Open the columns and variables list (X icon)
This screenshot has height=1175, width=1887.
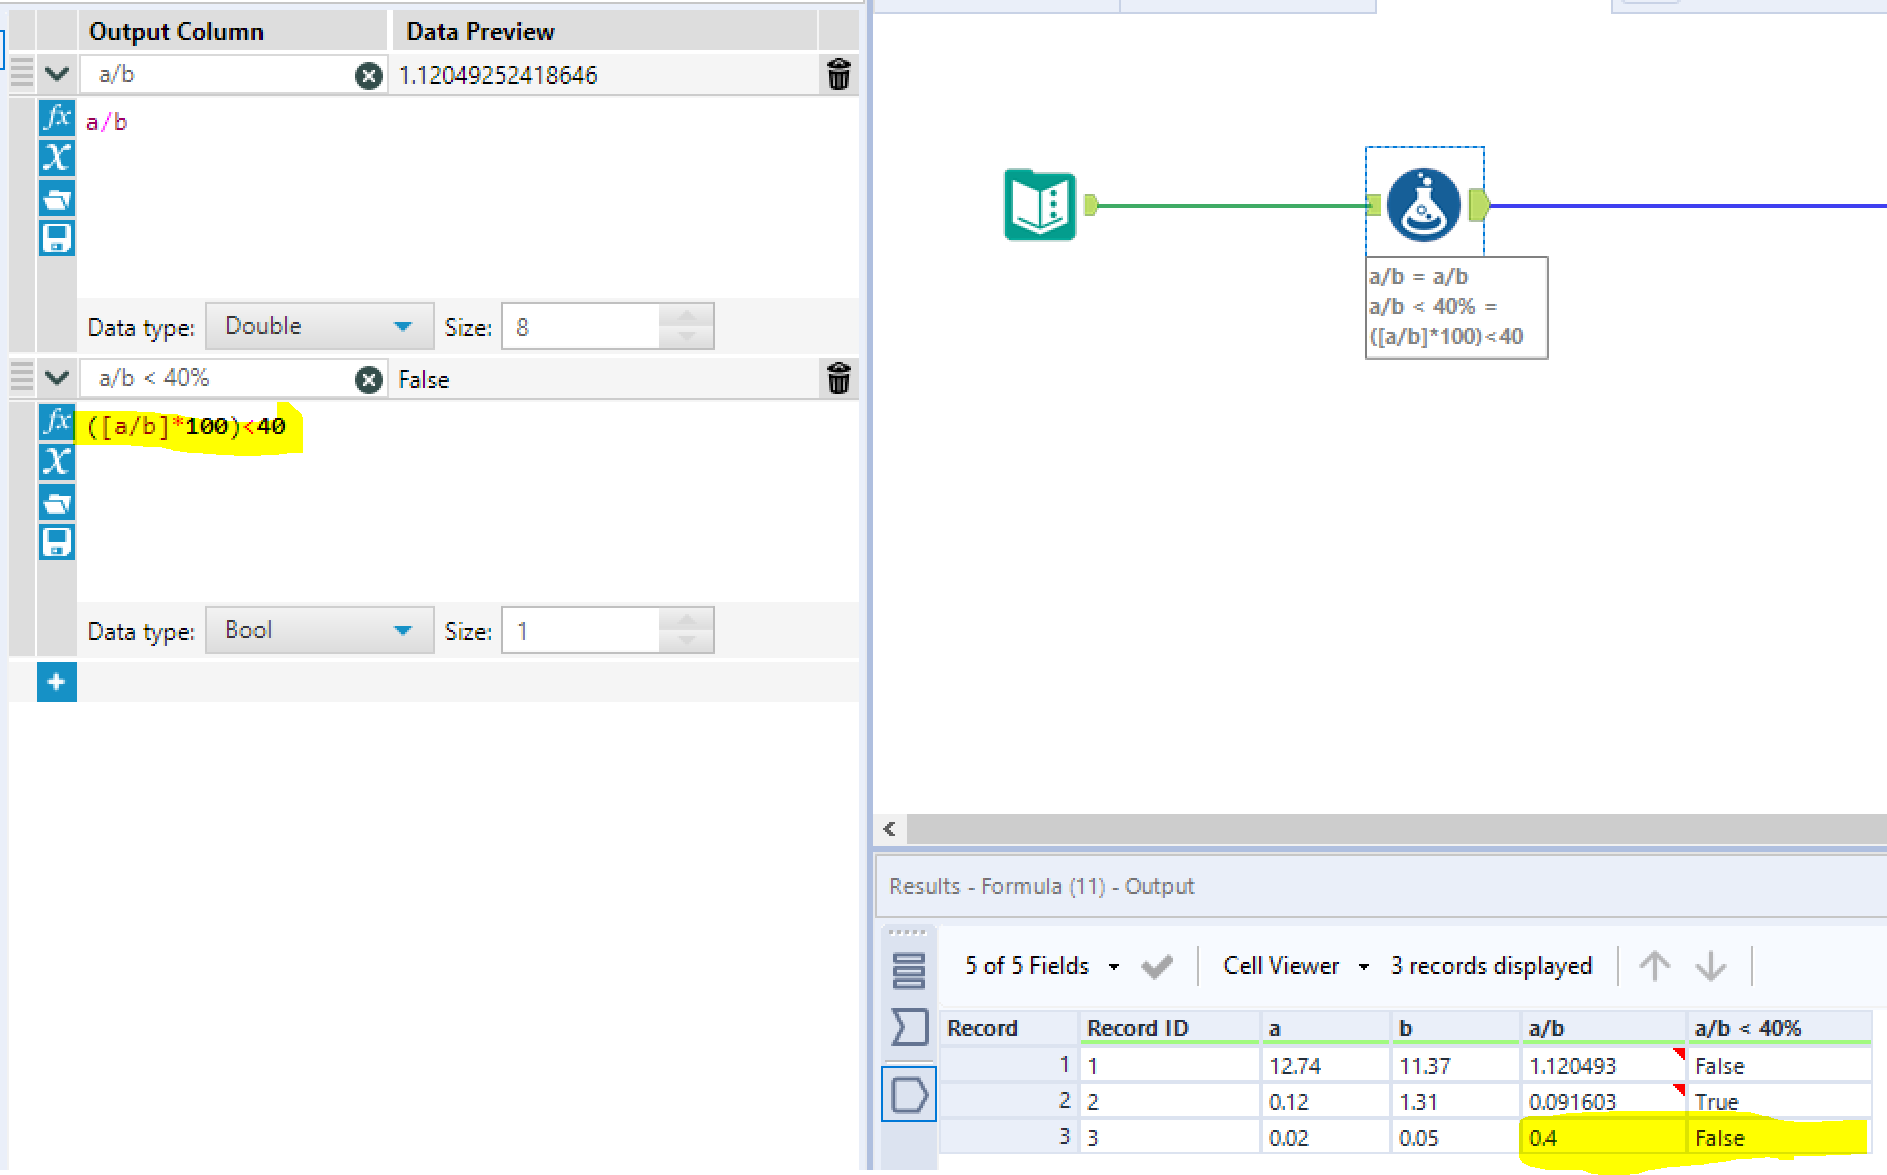point(57,158)
